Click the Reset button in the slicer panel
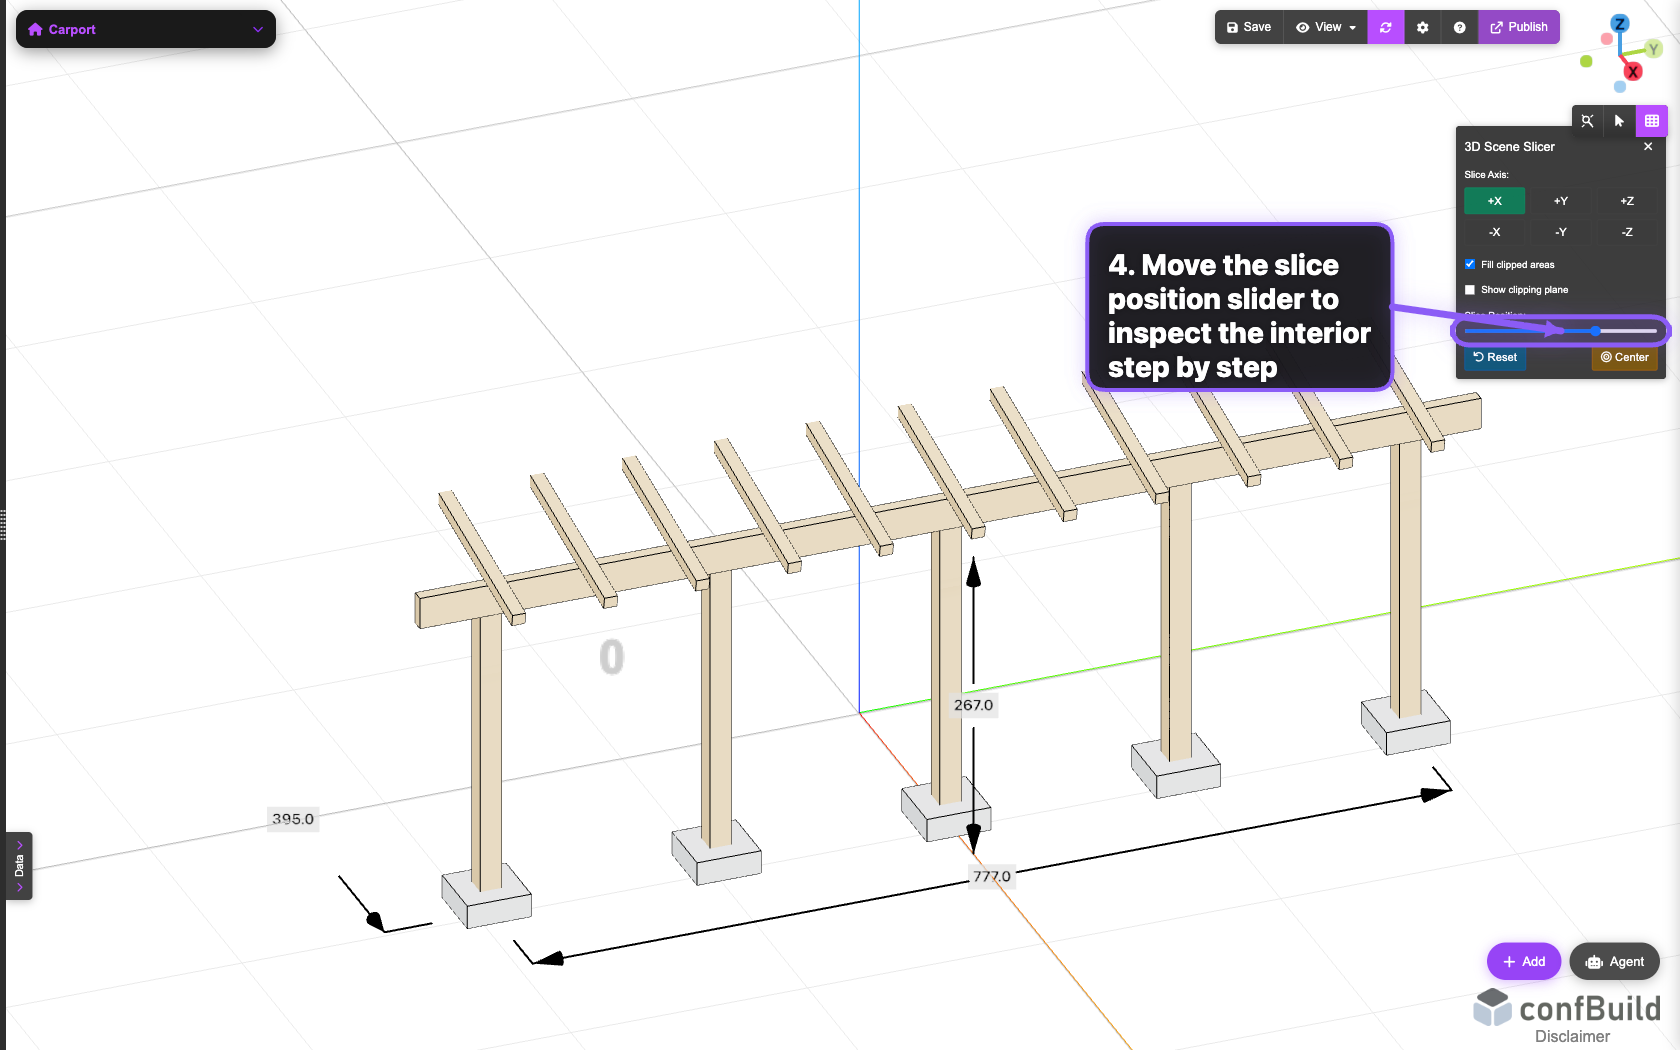The width and height of the screenshot is (1680, 1050). click(1494, 357)
